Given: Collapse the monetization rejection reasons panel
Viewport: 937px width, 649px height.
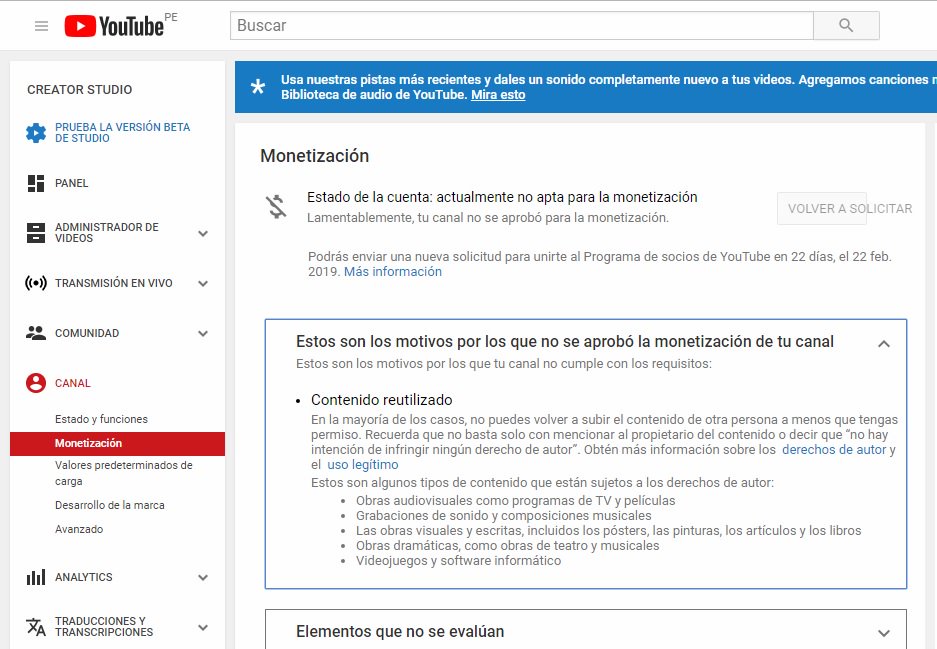Looking at the screenshot, I should [x=884, y=344].
